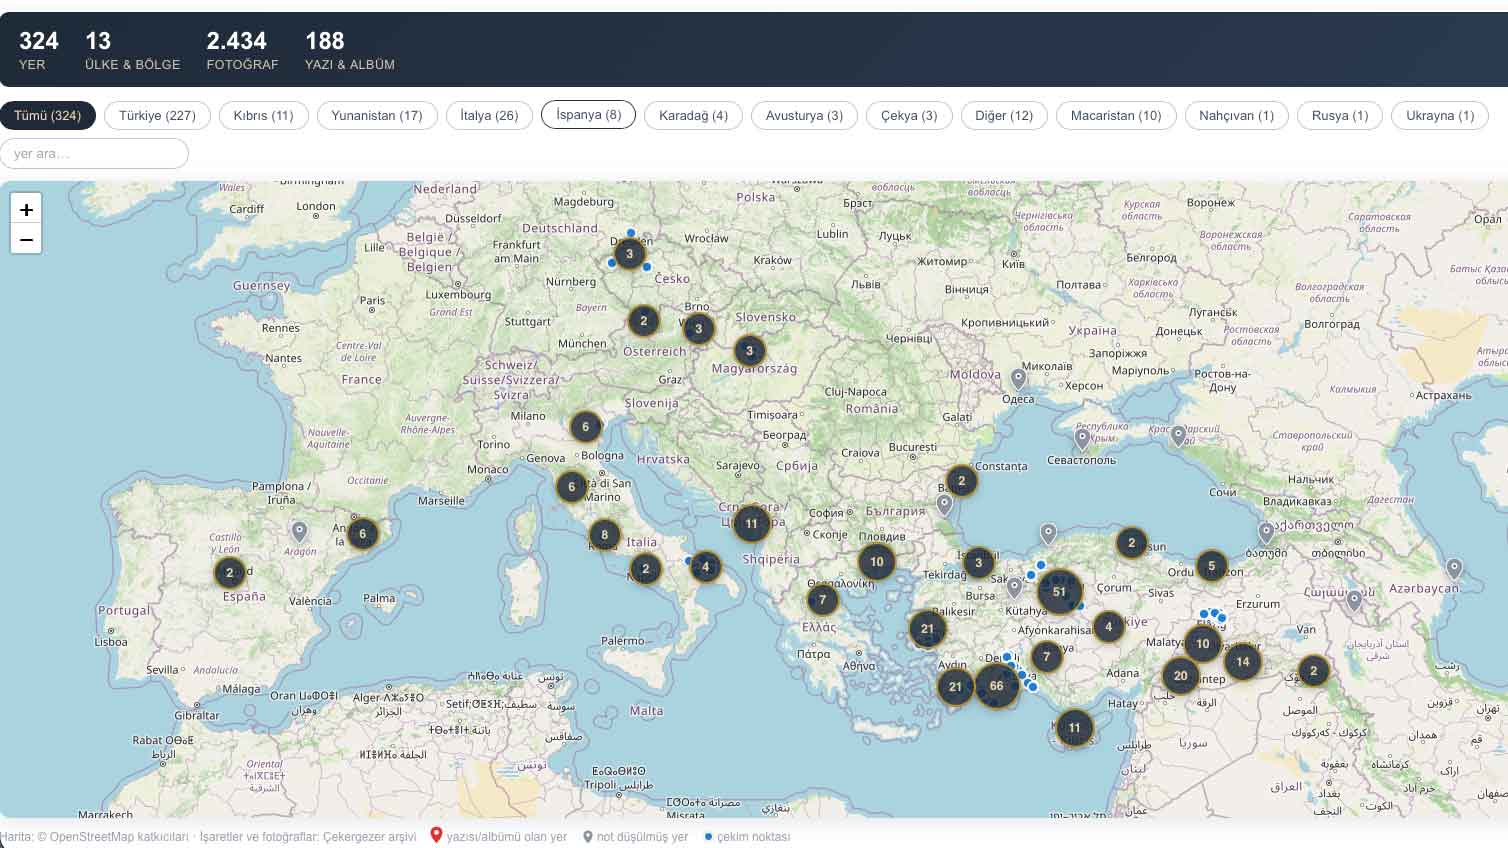Select the gray pin above Севастополь
This screenshot has width=1508, height=848.
click(1082, 438)
